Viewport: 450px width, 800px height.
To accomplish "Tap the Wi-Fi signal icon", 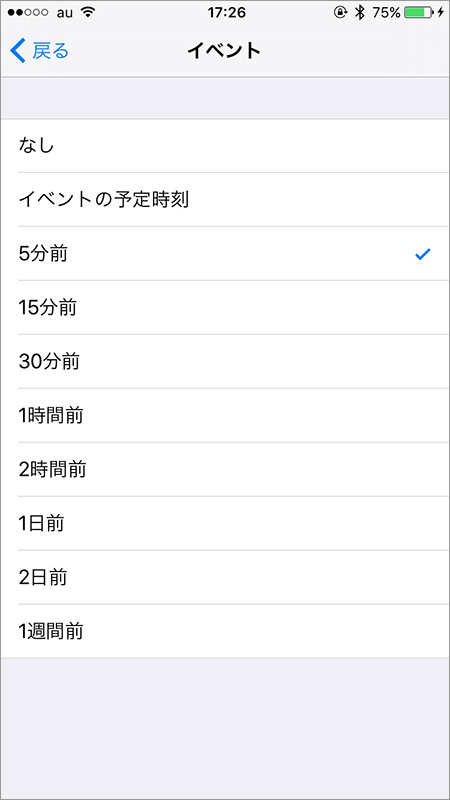I will tap(88, 13).
